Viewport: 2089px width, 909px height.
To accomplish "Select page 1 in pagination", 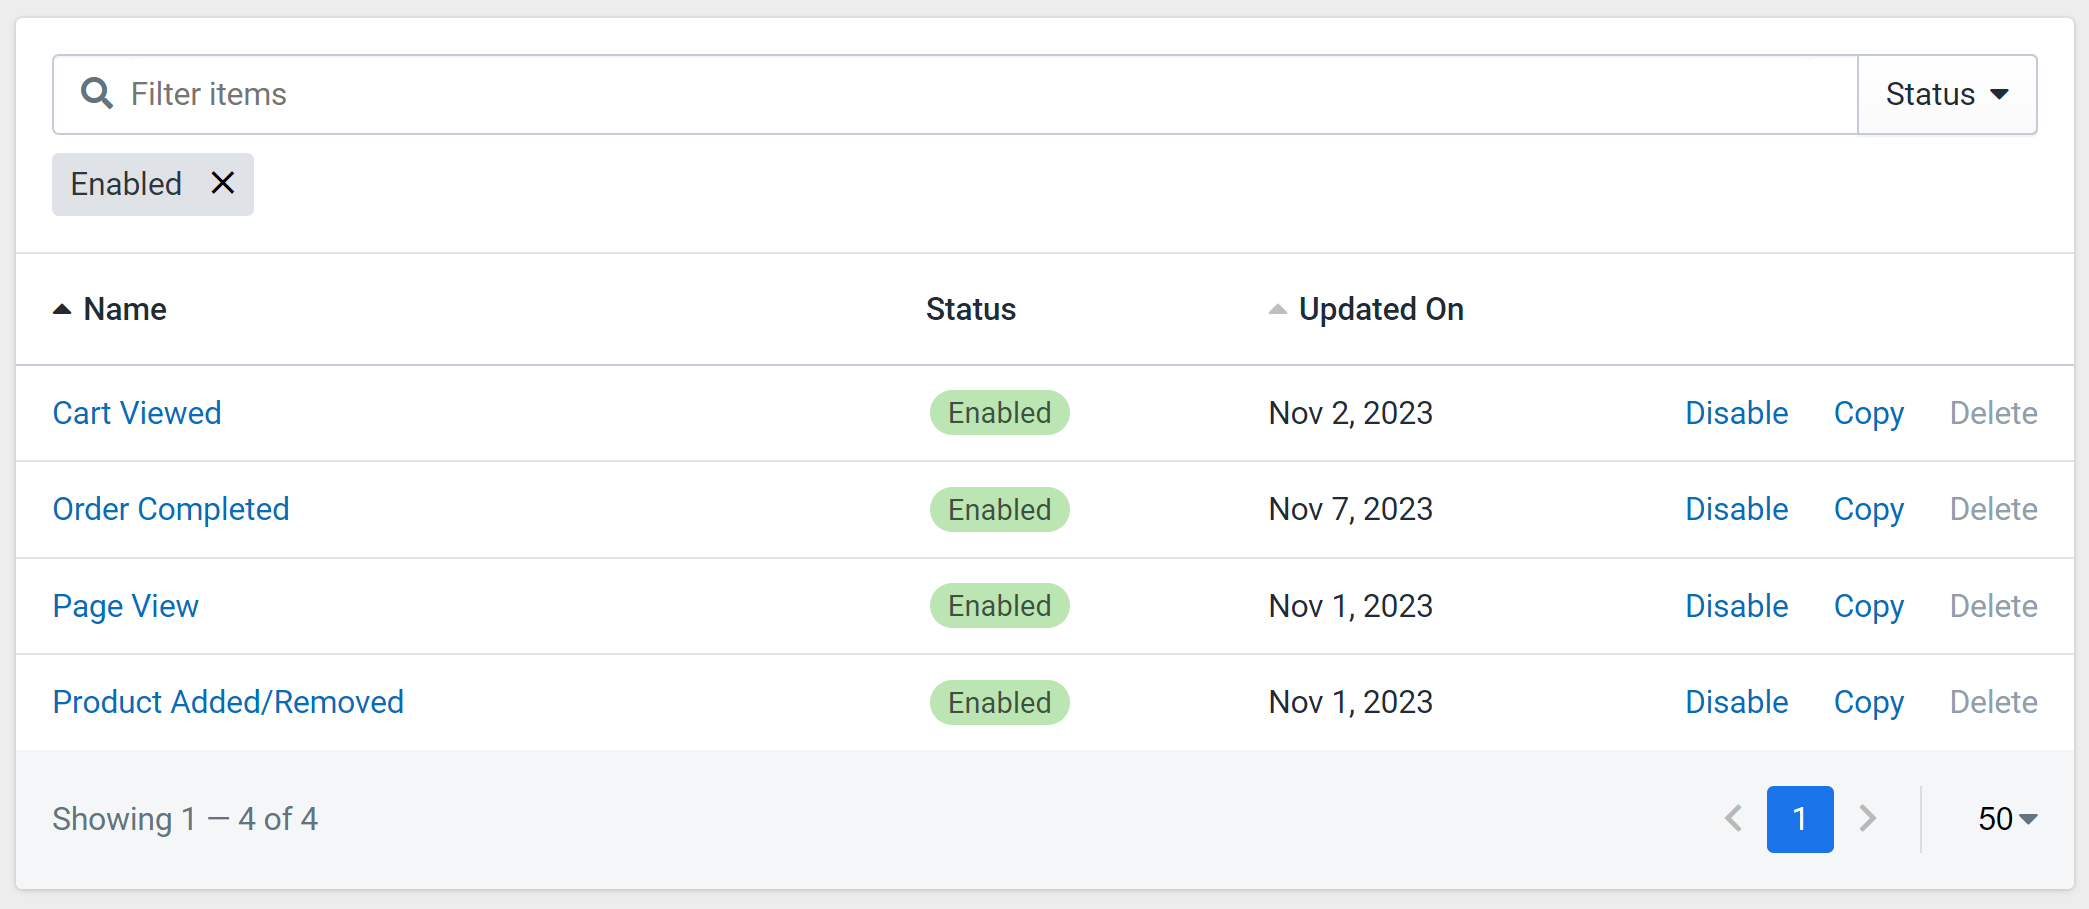I will click(x=1800, y=819).
